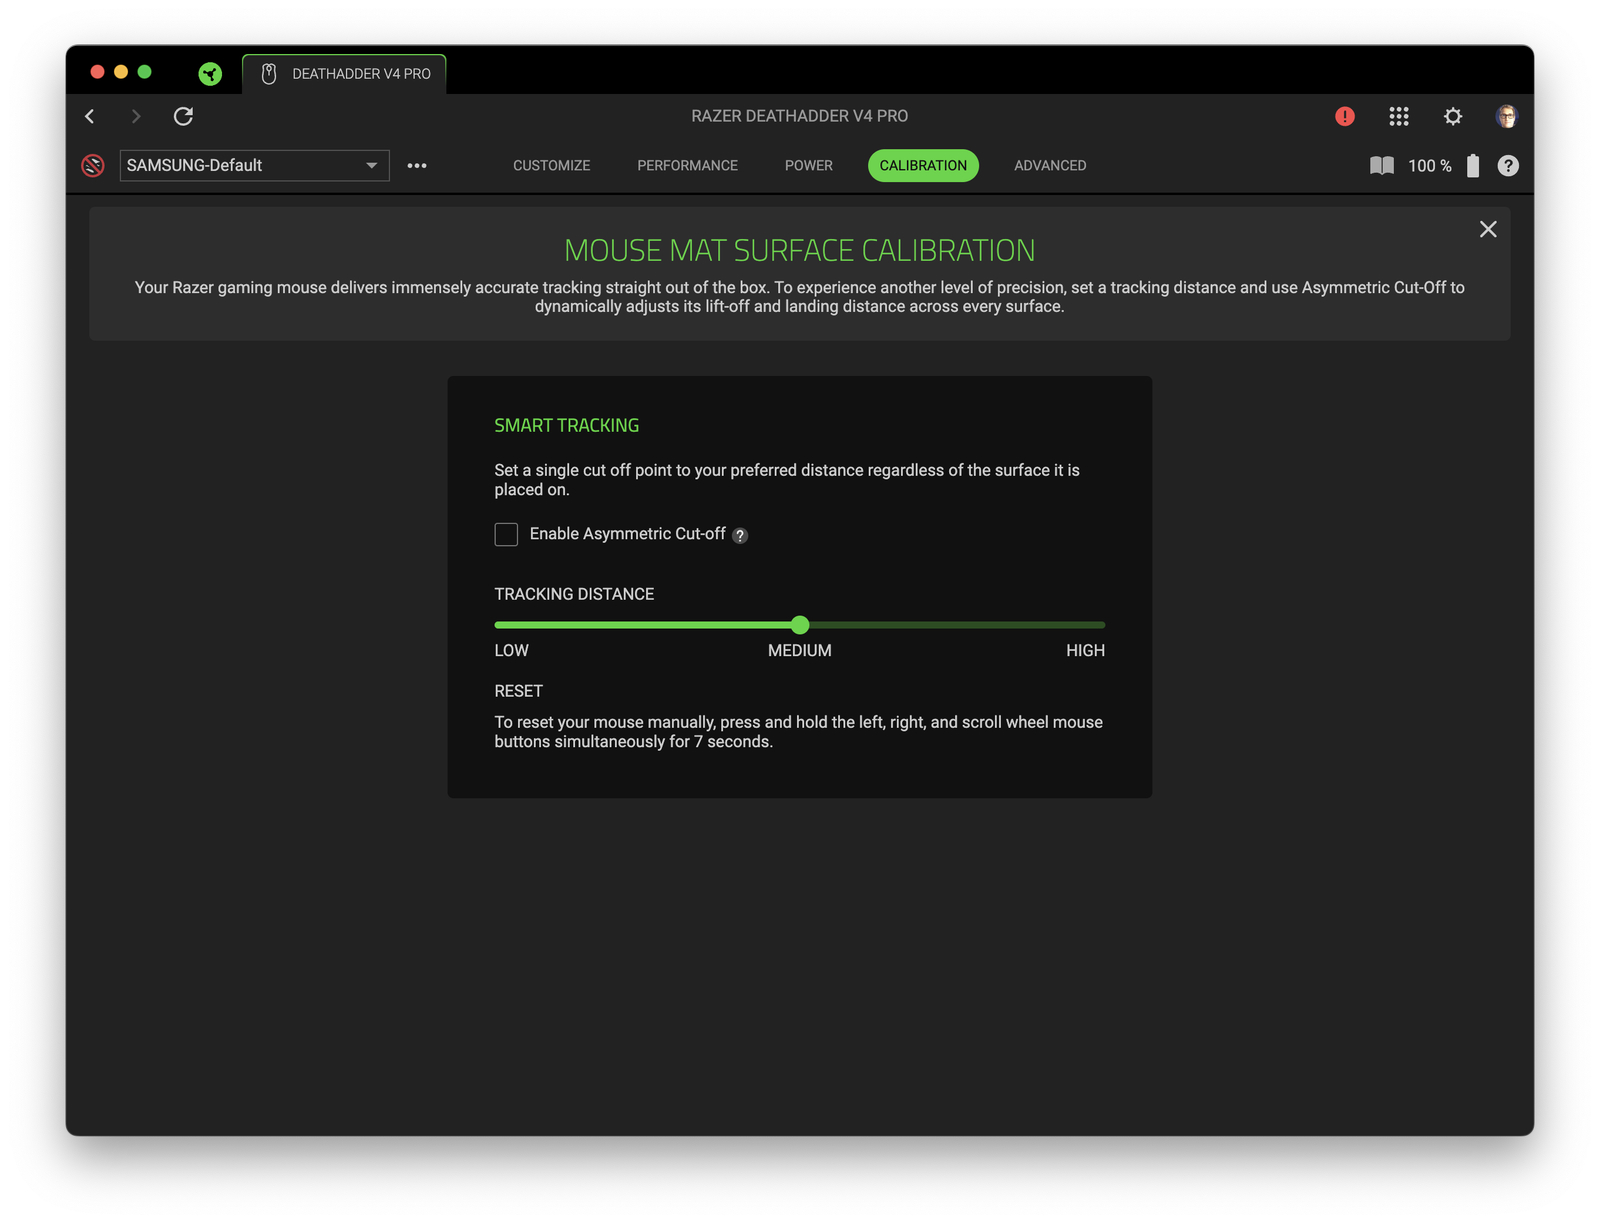
Task: Open the red alert notification icon
Action: (1345, 116)
